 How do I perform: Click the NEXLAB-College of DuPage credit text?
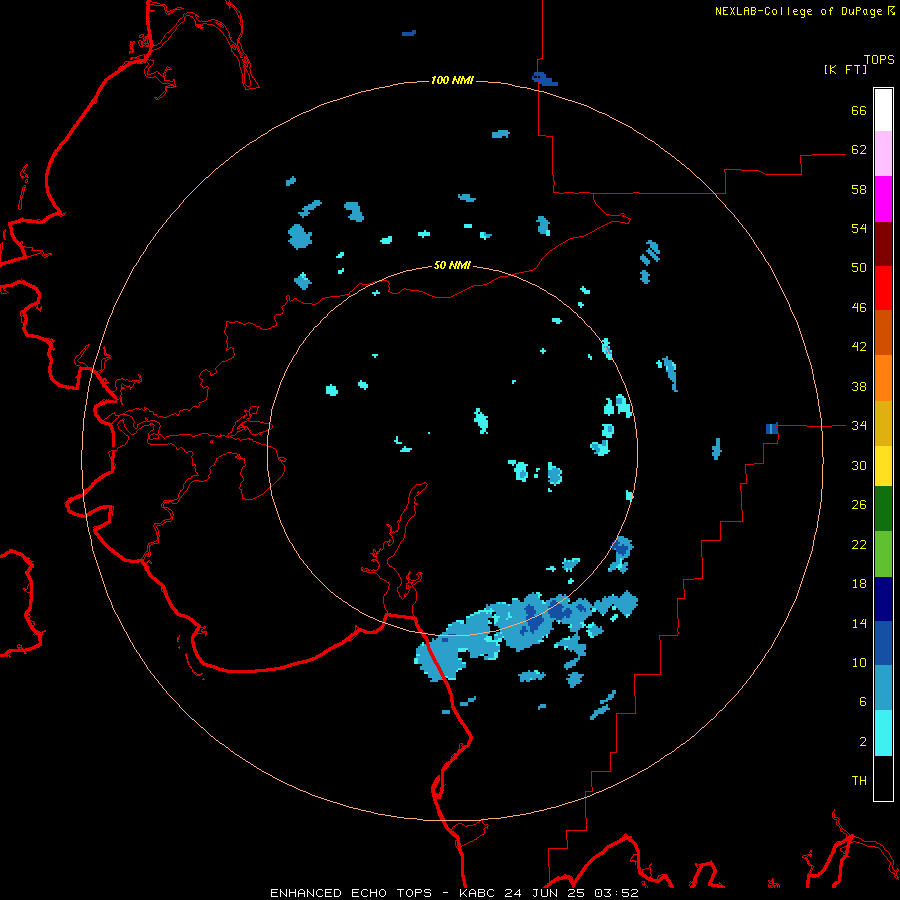coord(798,11)
